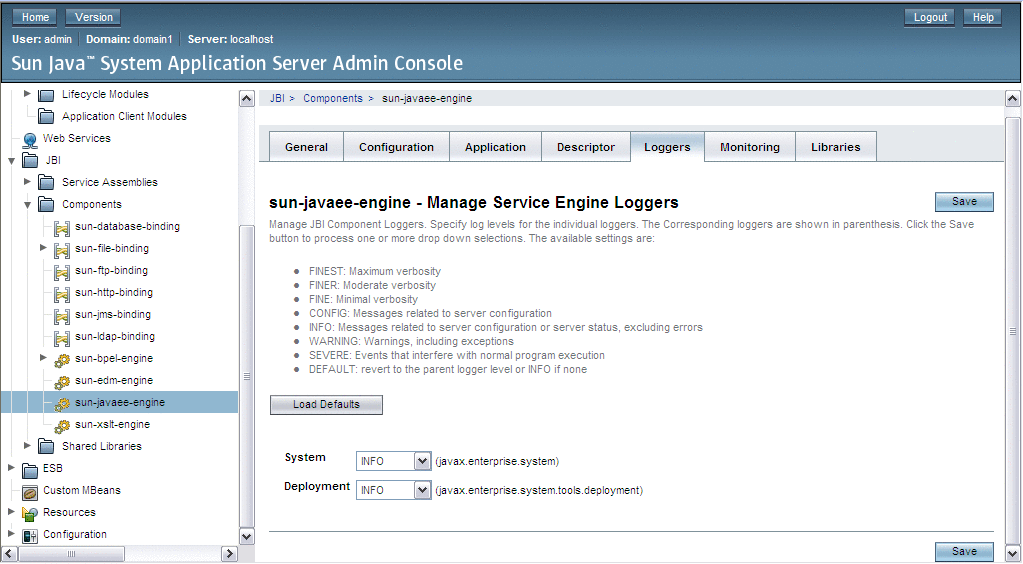The height and width of the screenshot is (564, 1023).
Task: Click the sun-jms-binding component icon
Action: pos(62,317)
